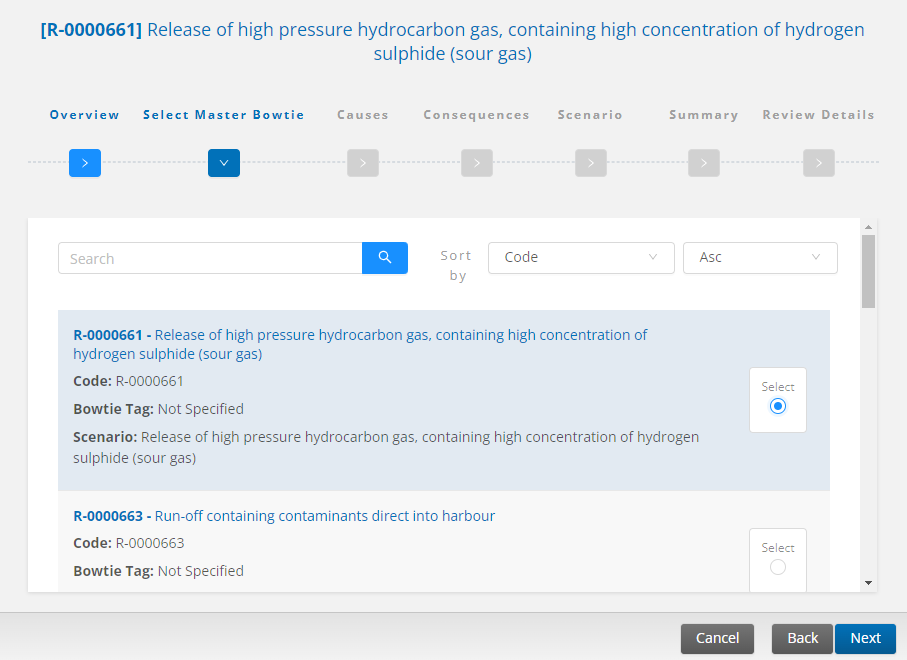This screenshot has height=660, width=907.
Task: Click the list's vertical scrollbar thumb
Action: tap(868, 271)
